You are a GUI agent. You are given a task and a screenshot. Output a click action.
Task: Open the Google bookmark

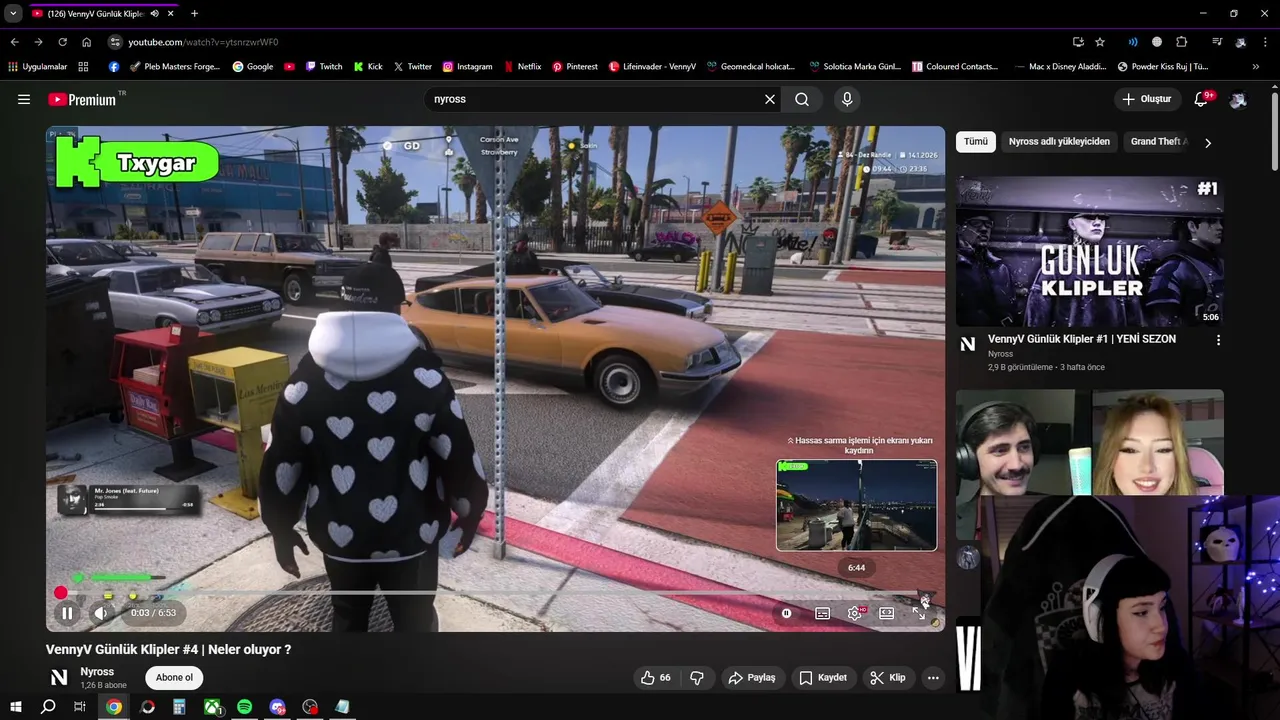[252, 66]
